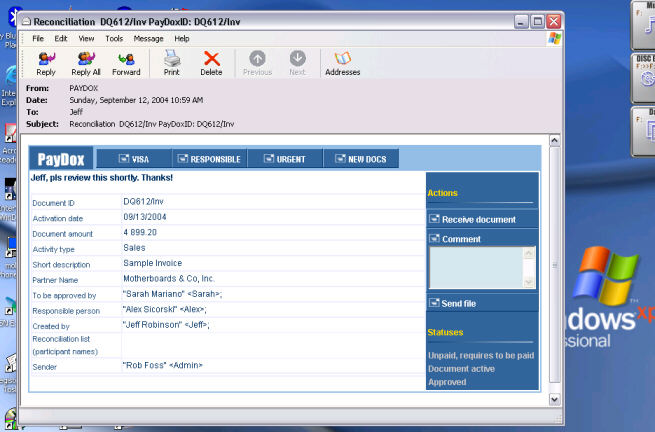This screenshot has width=655, height=432.
Task: Click the Reply toolbar icon
Action: point(46,59)
